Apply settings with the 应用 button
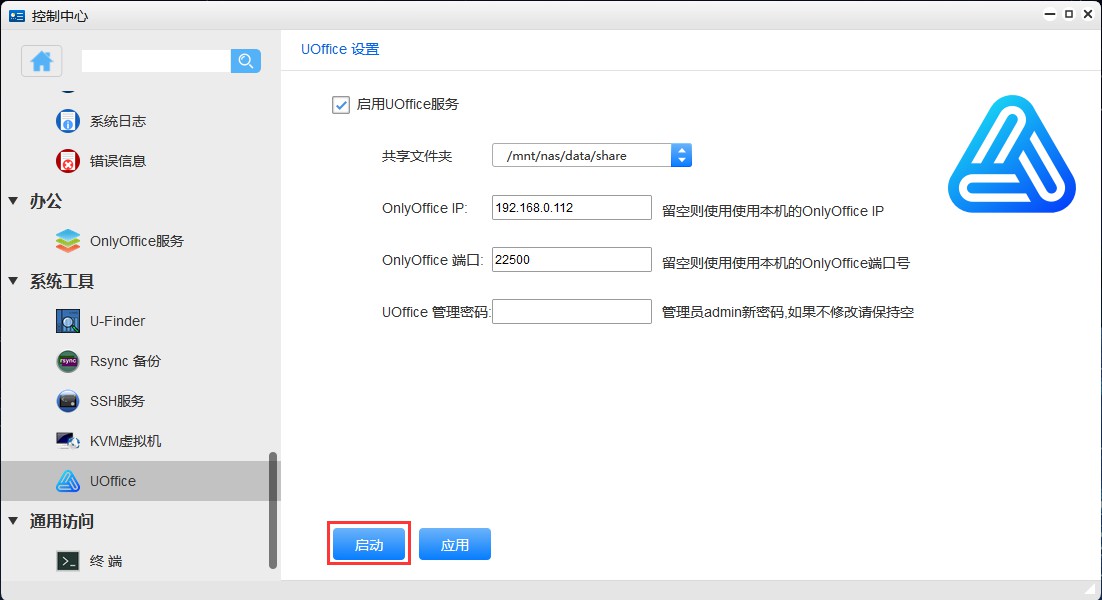The height and width of the screenshot is (600, 1102). pyautogui.click(x=455, y=543)
